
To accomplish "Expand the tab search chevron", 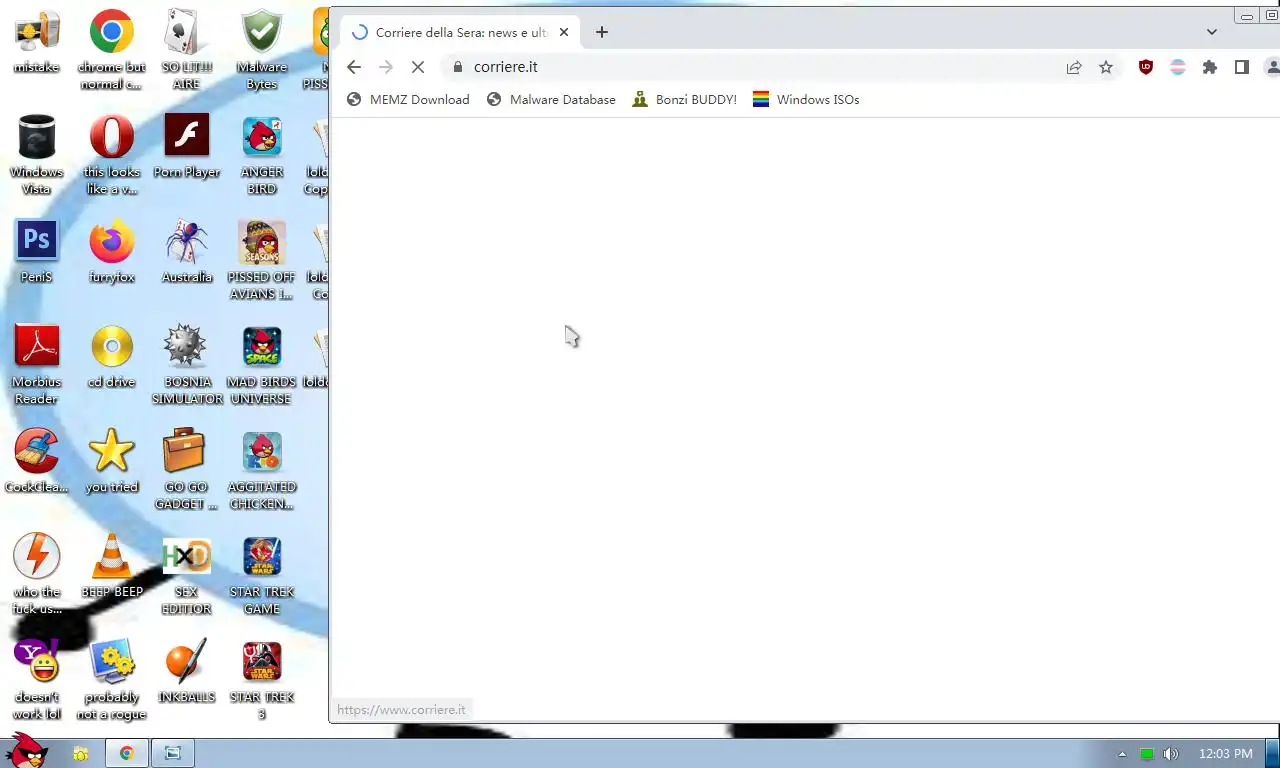I will coord(1212,32).
